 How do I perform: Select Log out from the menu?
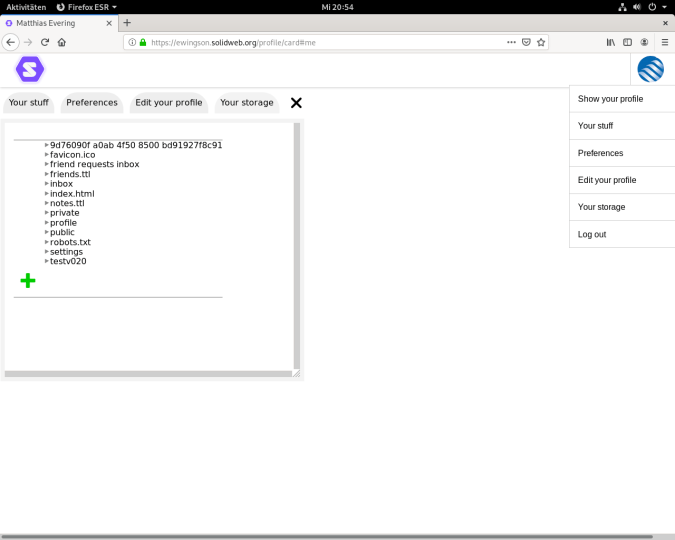[592, 234]
